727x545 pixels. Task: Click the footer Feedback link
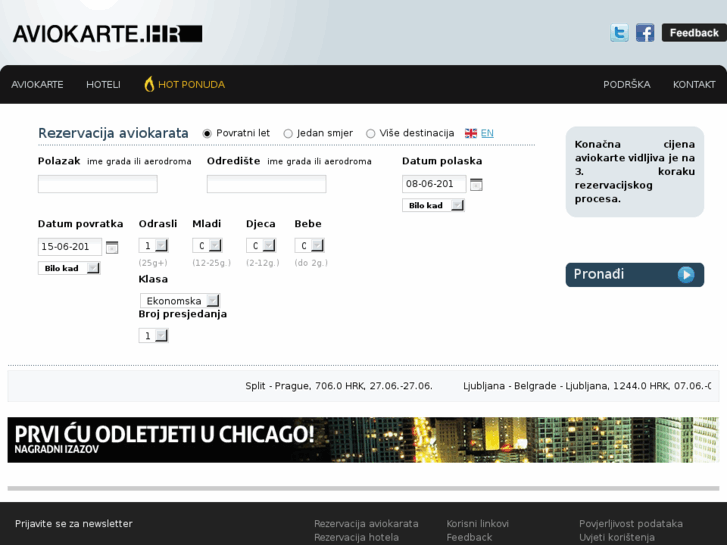point(469,538)
